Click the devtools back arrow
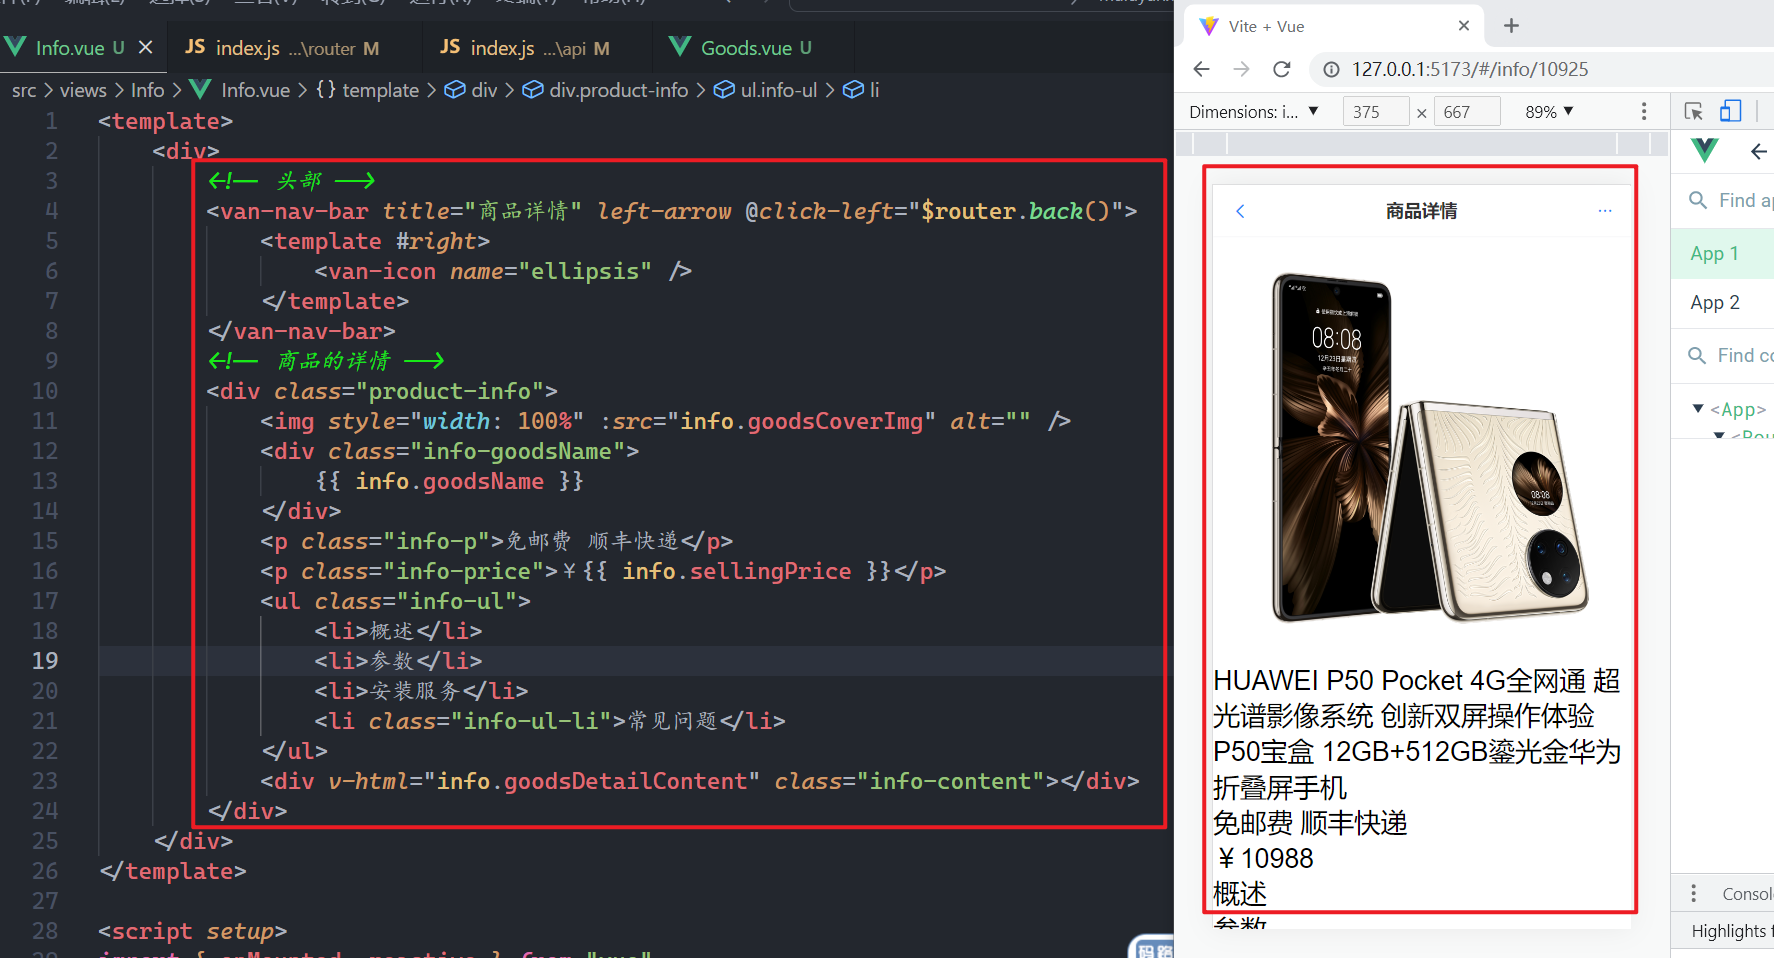This screenshot has height=958, width=1774. click(1758, 152)
